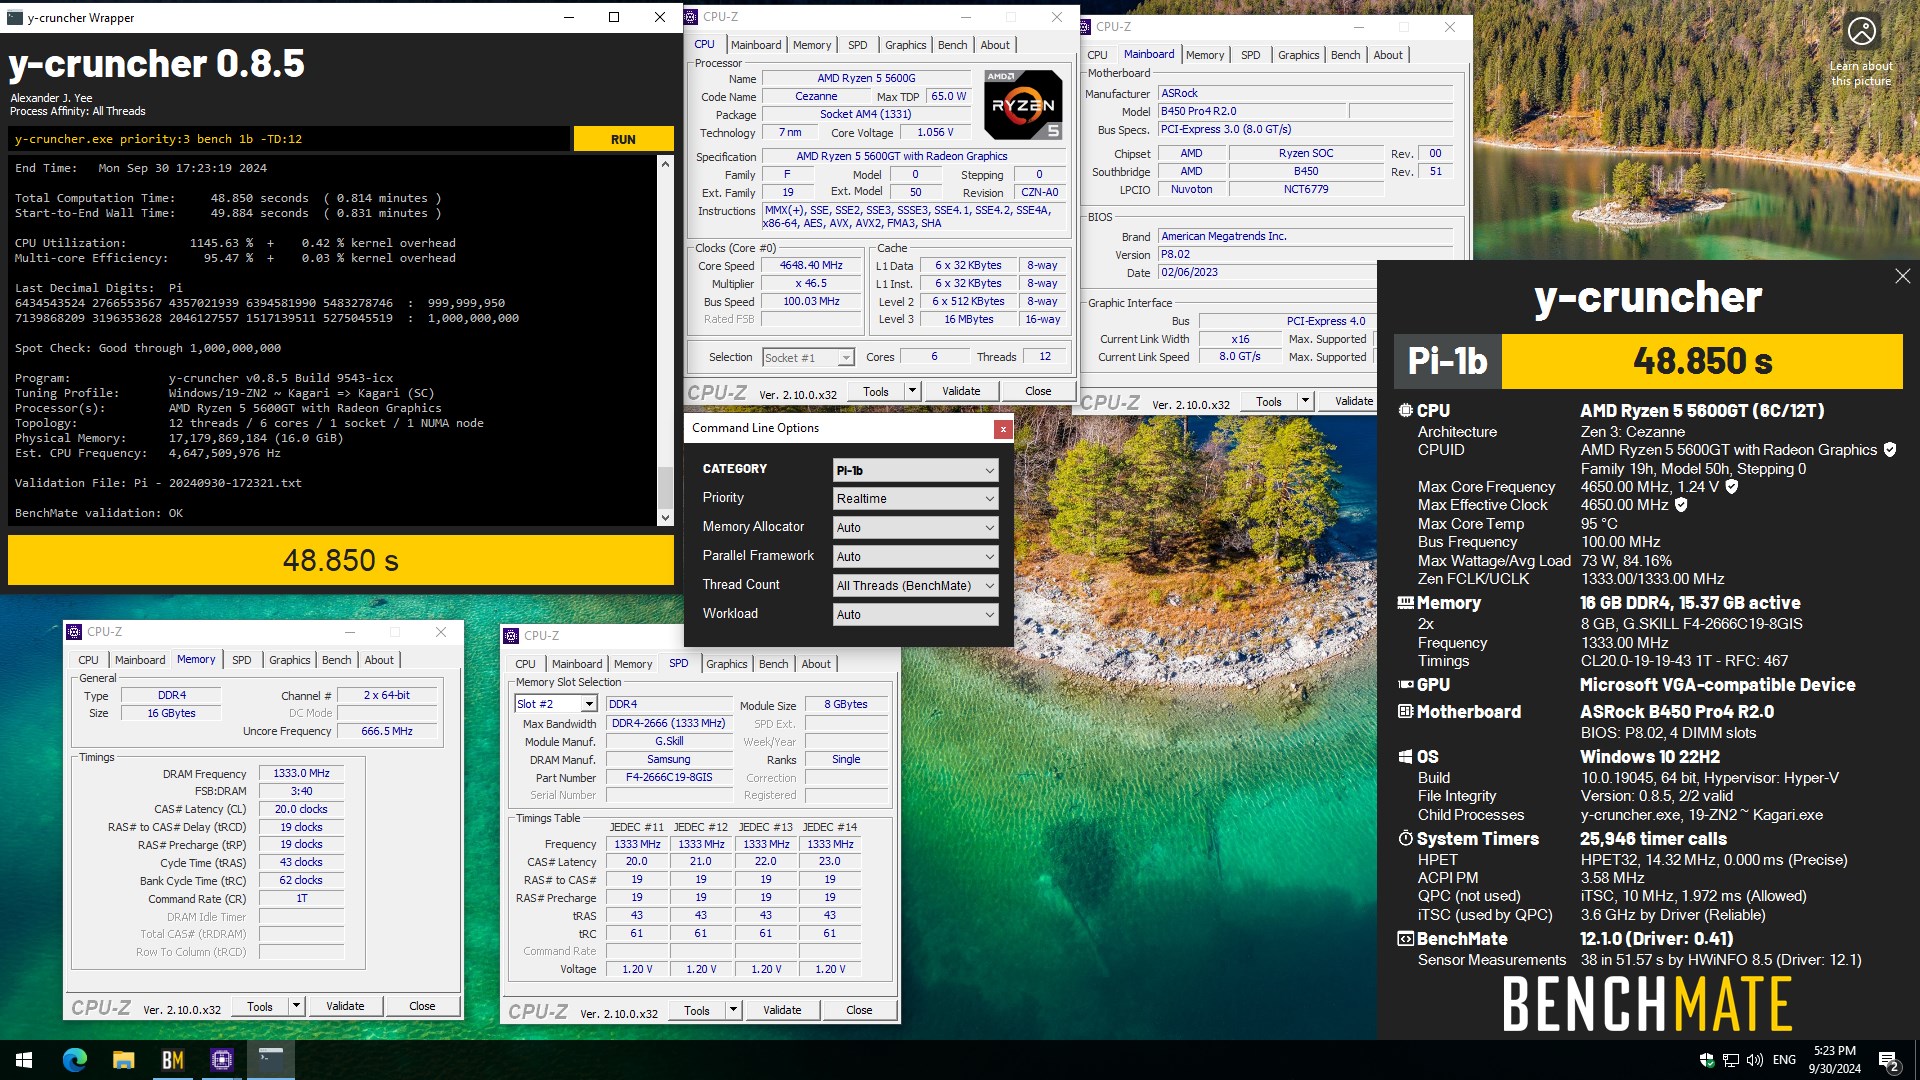Click the y-cruncher console scrollbar up arrow
1920x1080 pixels.
(x=665, y=164)
